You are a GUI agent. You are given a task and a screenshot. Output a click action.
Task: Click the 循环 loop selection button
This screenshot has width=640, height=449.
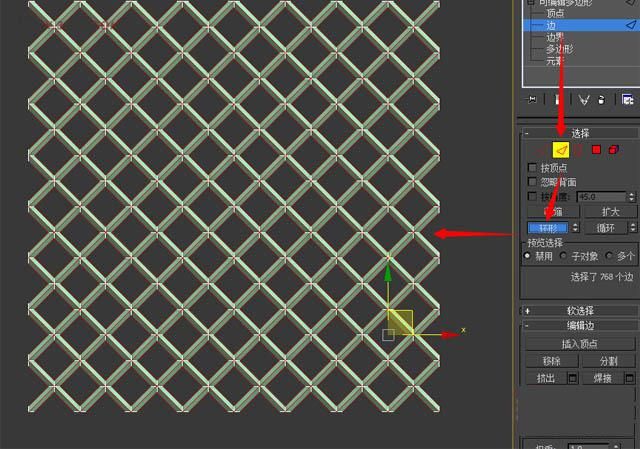606,227
